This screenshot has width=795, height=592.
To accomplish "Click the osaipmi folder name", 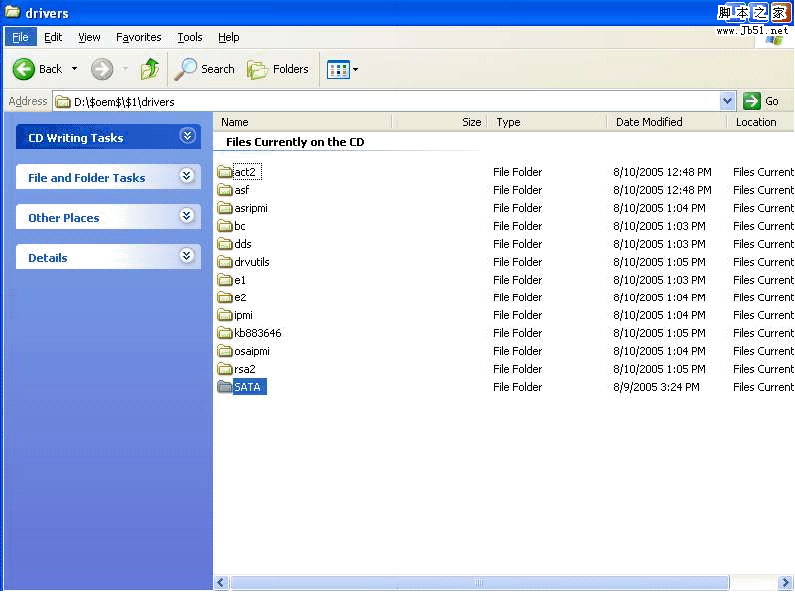I will coord(251,351).
